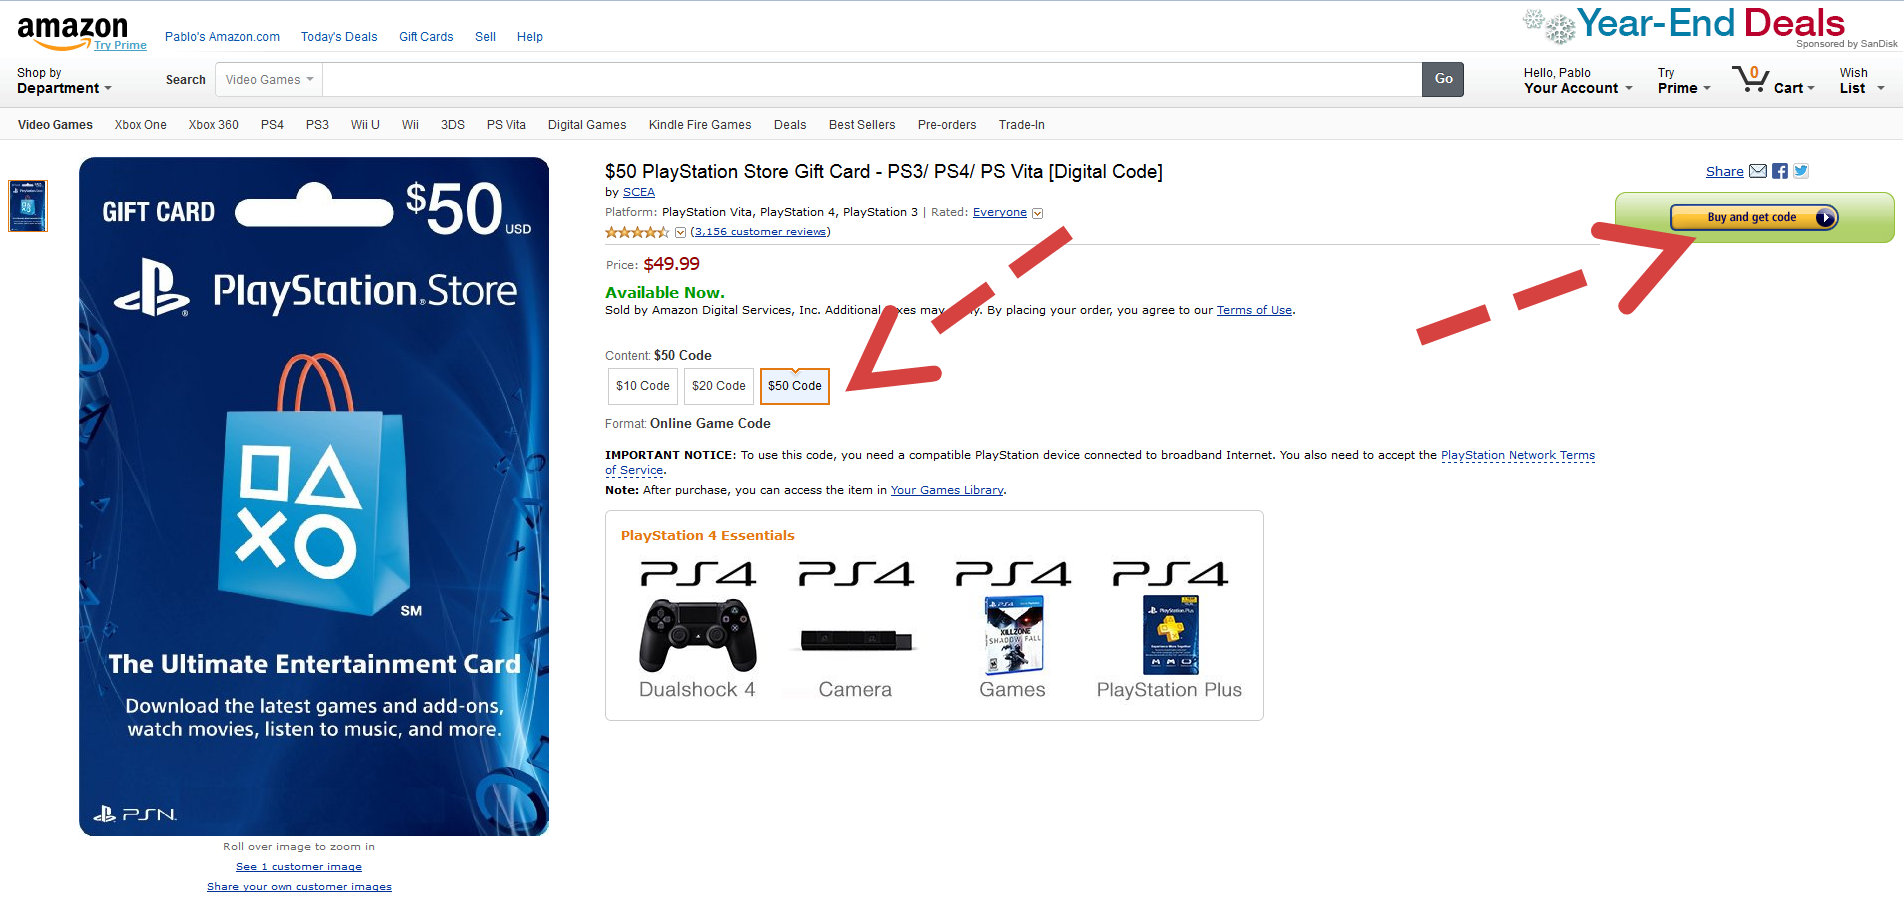Expand the Everyone rating details arrow

click(1038, 213)
